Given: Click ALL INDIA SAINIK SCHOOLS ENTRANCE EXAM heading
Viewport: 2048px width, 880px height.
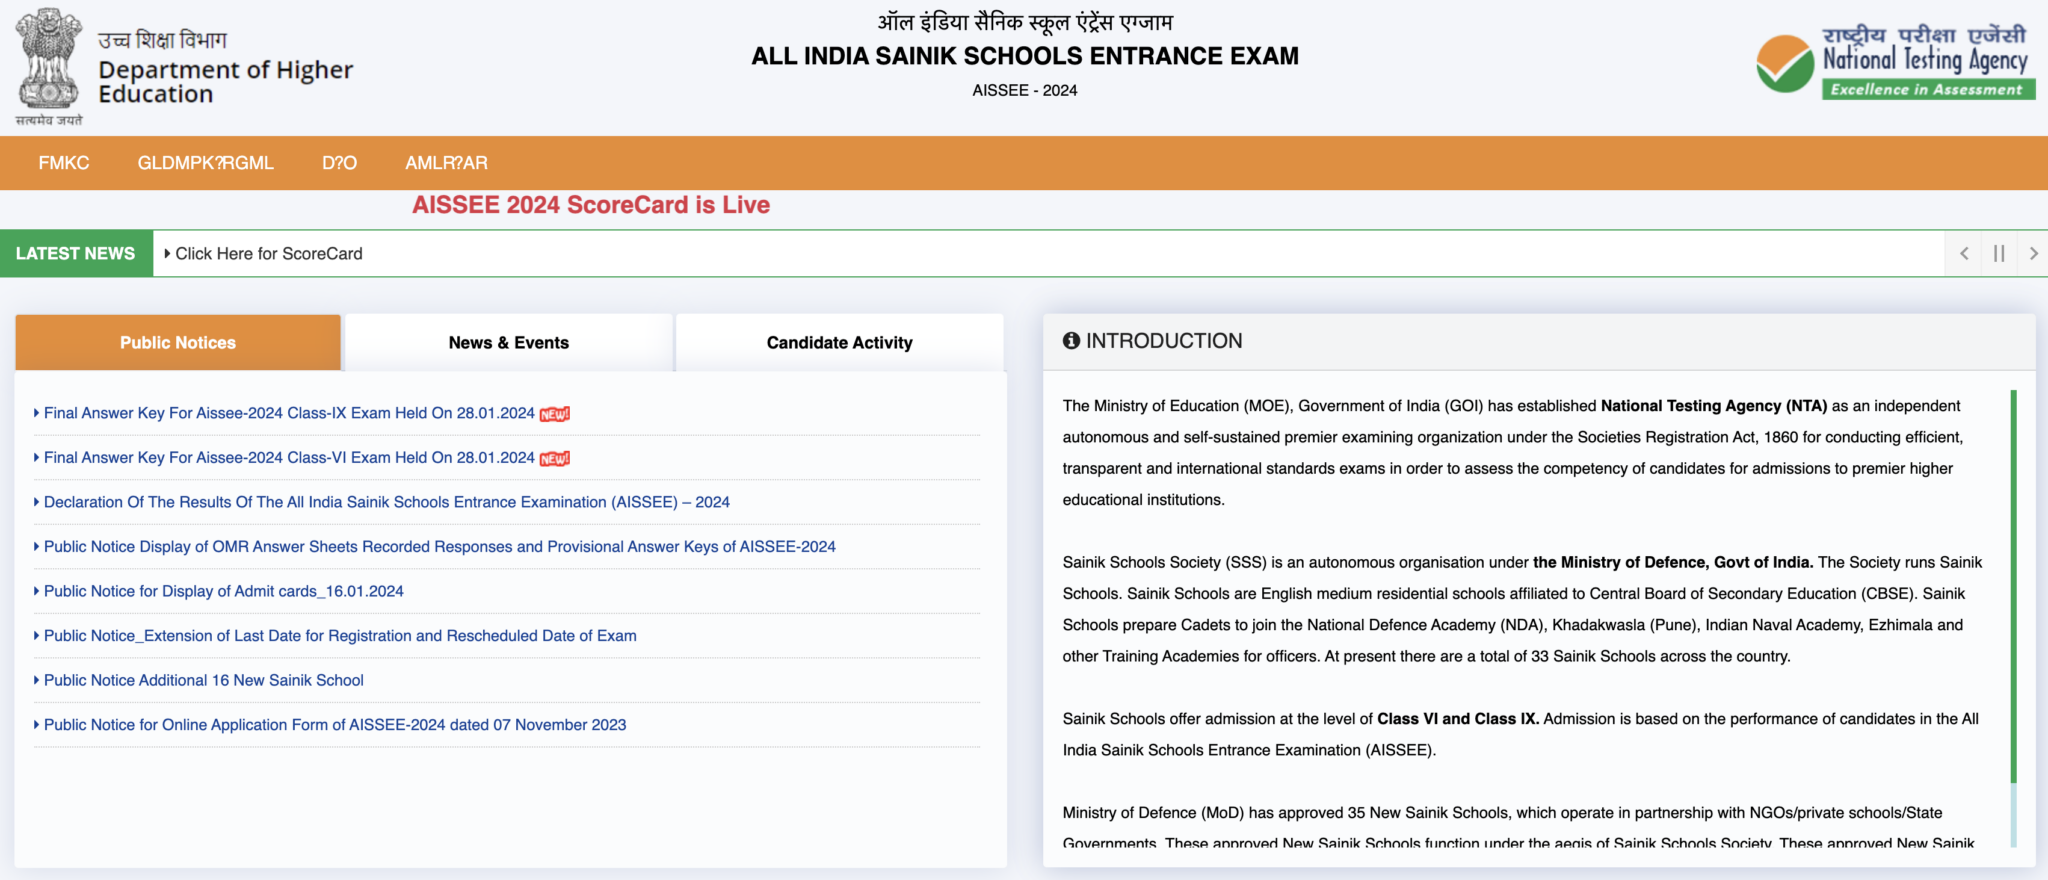Looking at the screenshot, I should [1025, 56].
